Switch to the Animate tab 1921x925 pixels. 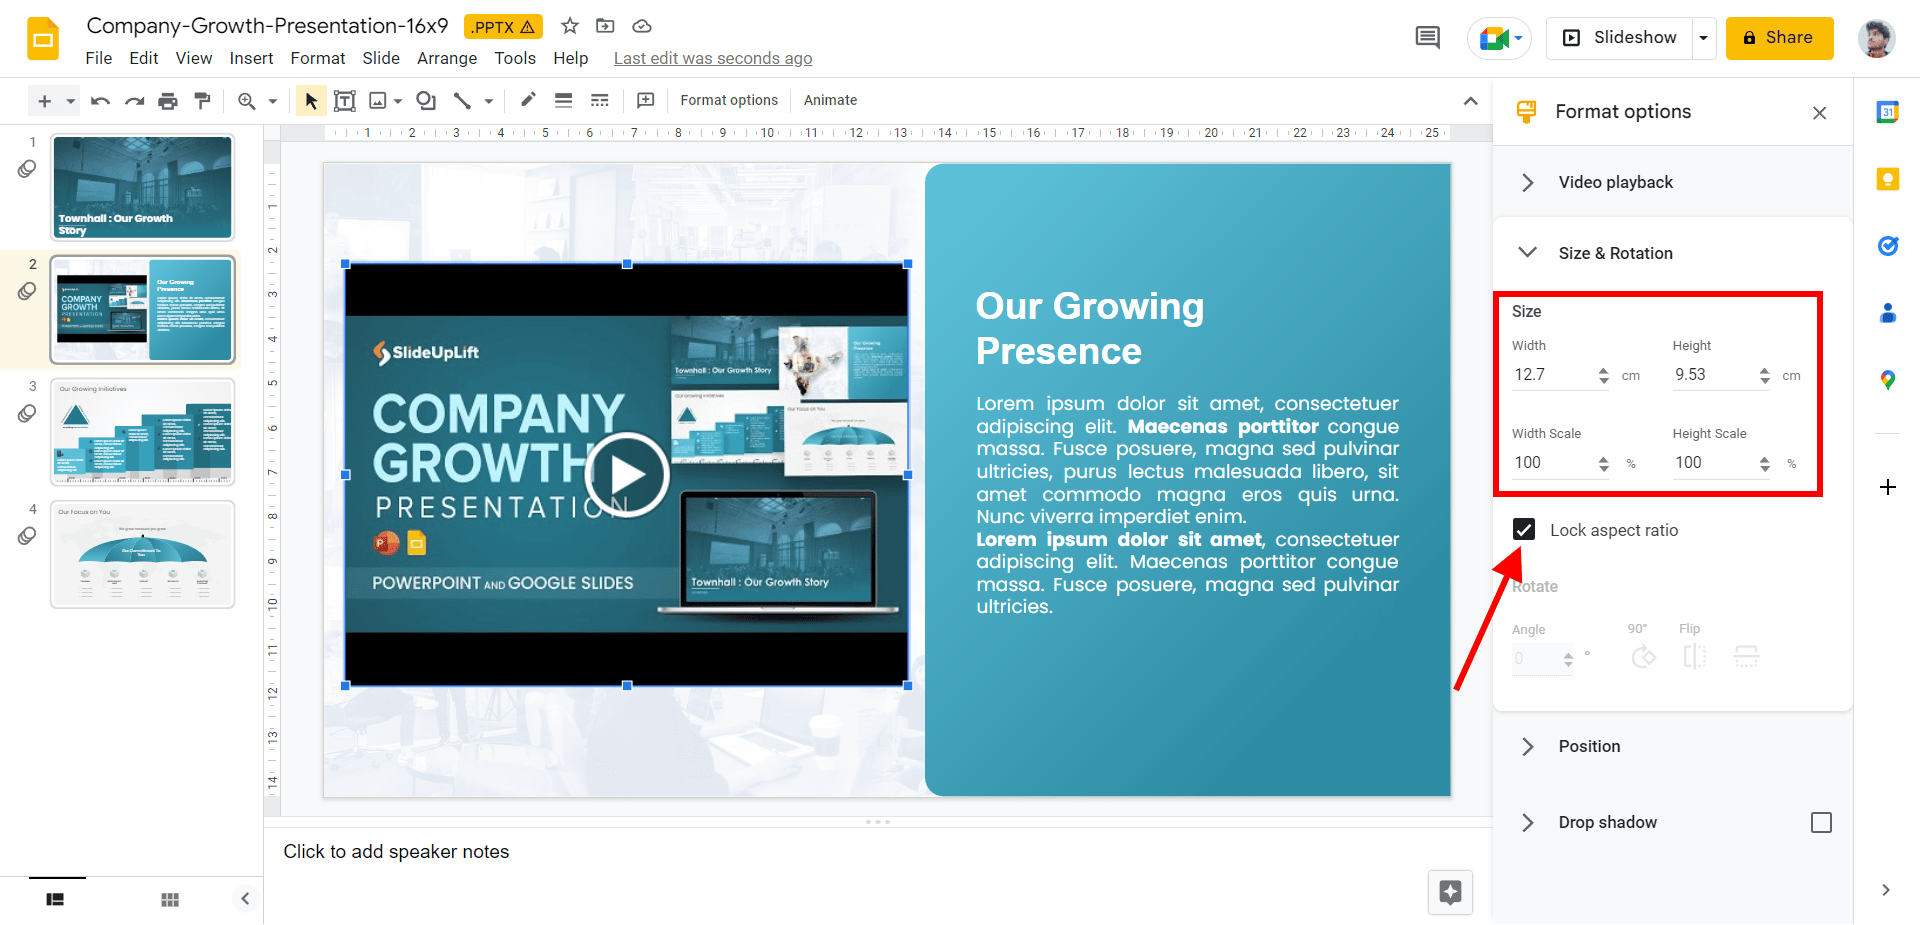[830, 100]
